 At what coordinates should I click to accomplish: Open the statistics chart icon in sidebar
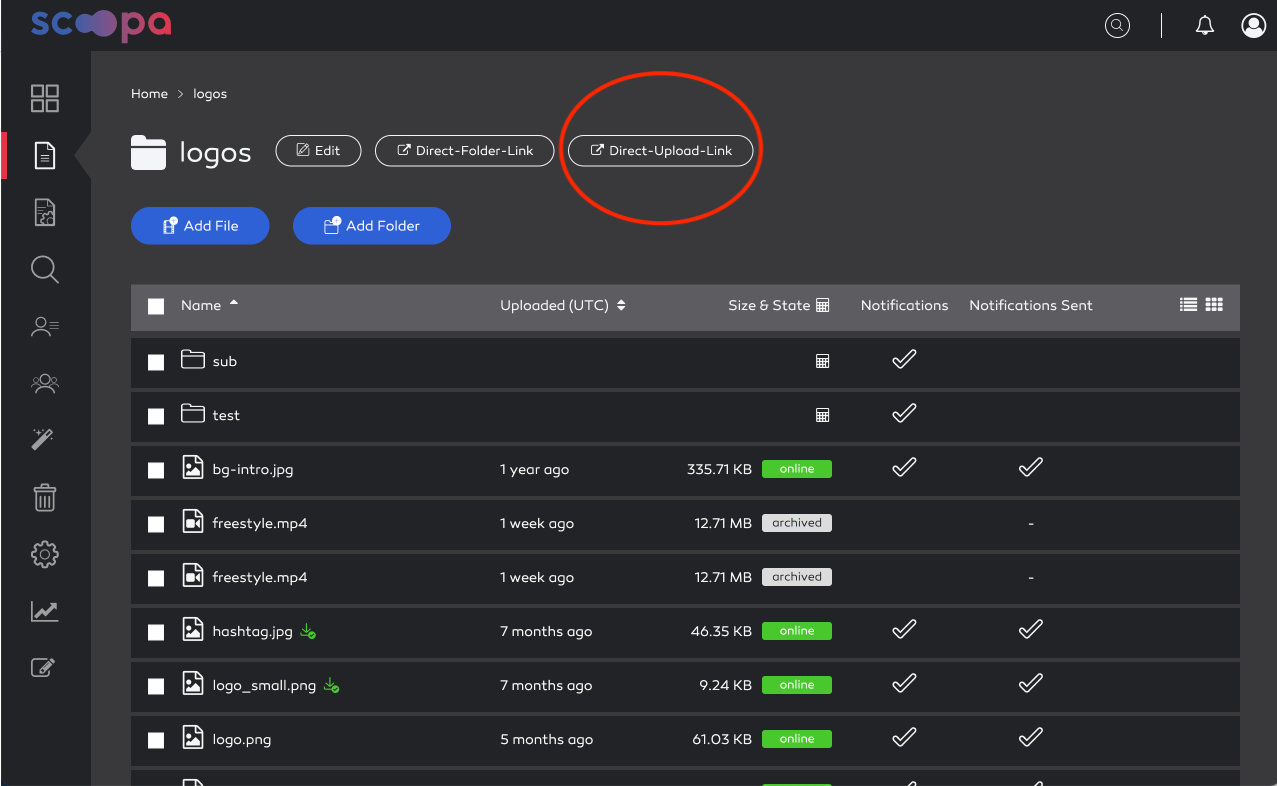(45, 611)
